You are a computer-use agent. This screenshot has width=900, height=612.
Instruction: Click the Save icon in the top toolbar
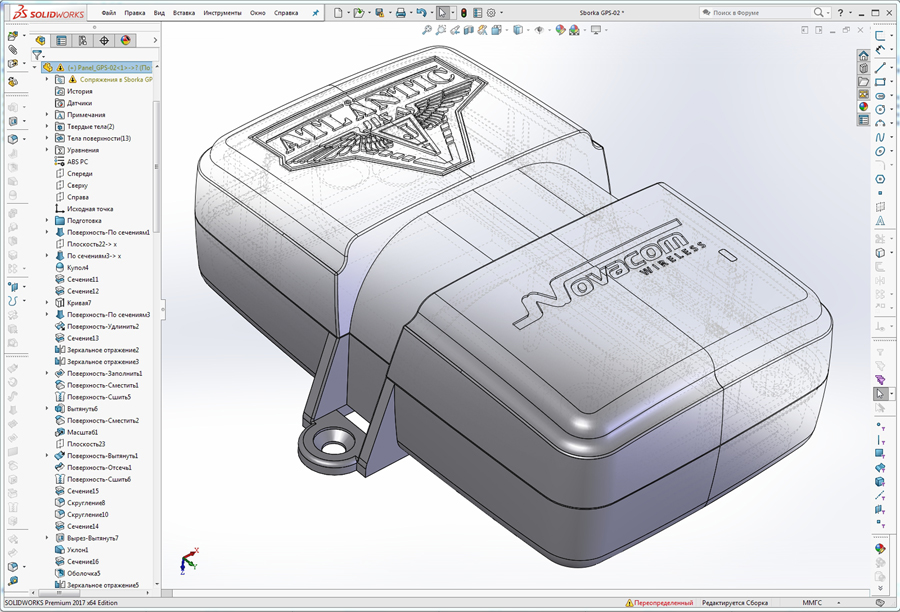(x=380, y=13)
